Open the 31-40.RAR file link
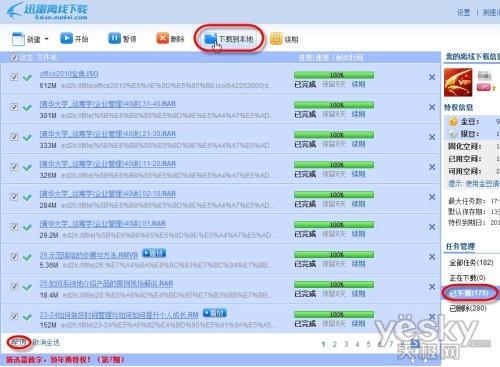500x367 pixels. coord(108,104)
